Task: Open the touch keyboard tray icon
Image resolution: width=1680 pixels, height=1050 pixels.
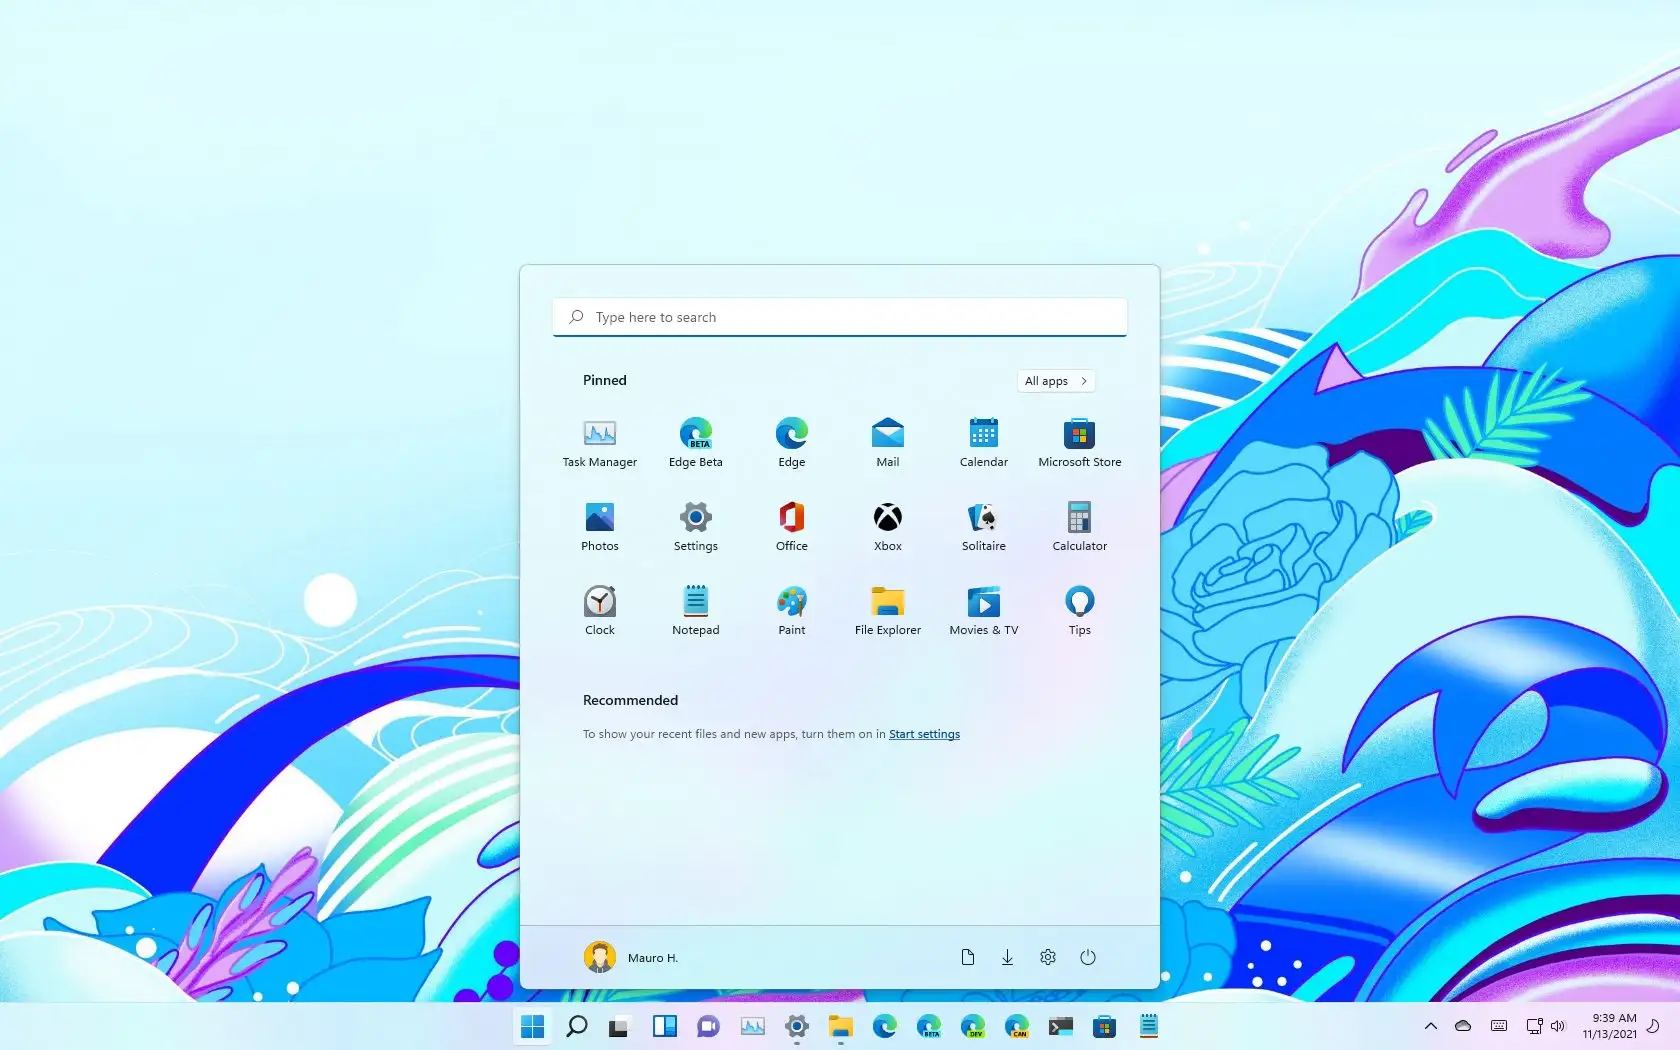Action: pyautogui.click(x=1498, y=1026)
